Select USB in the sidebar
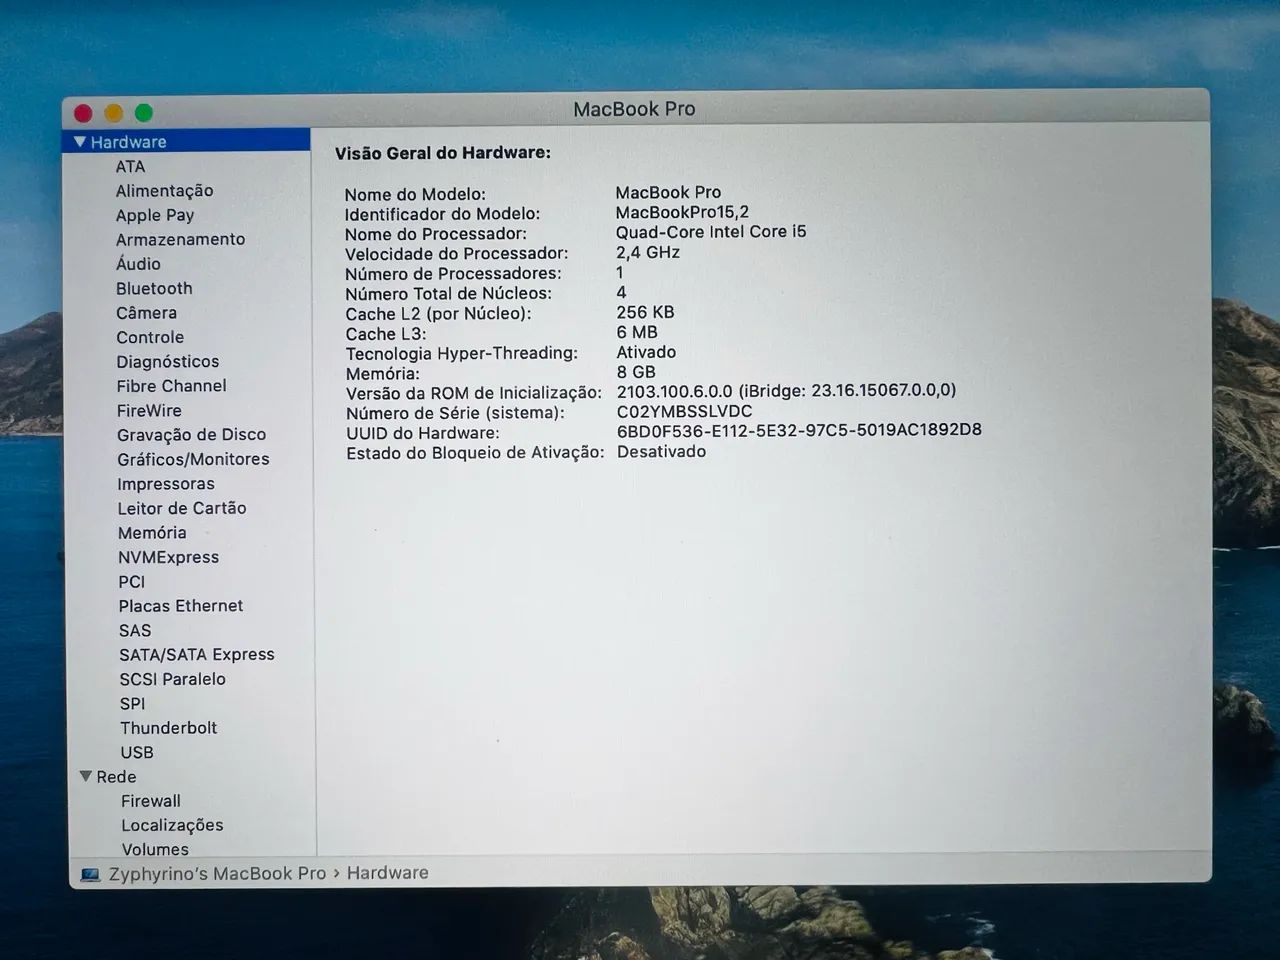This screenshot has height=960, width=1280. point(137,752)
